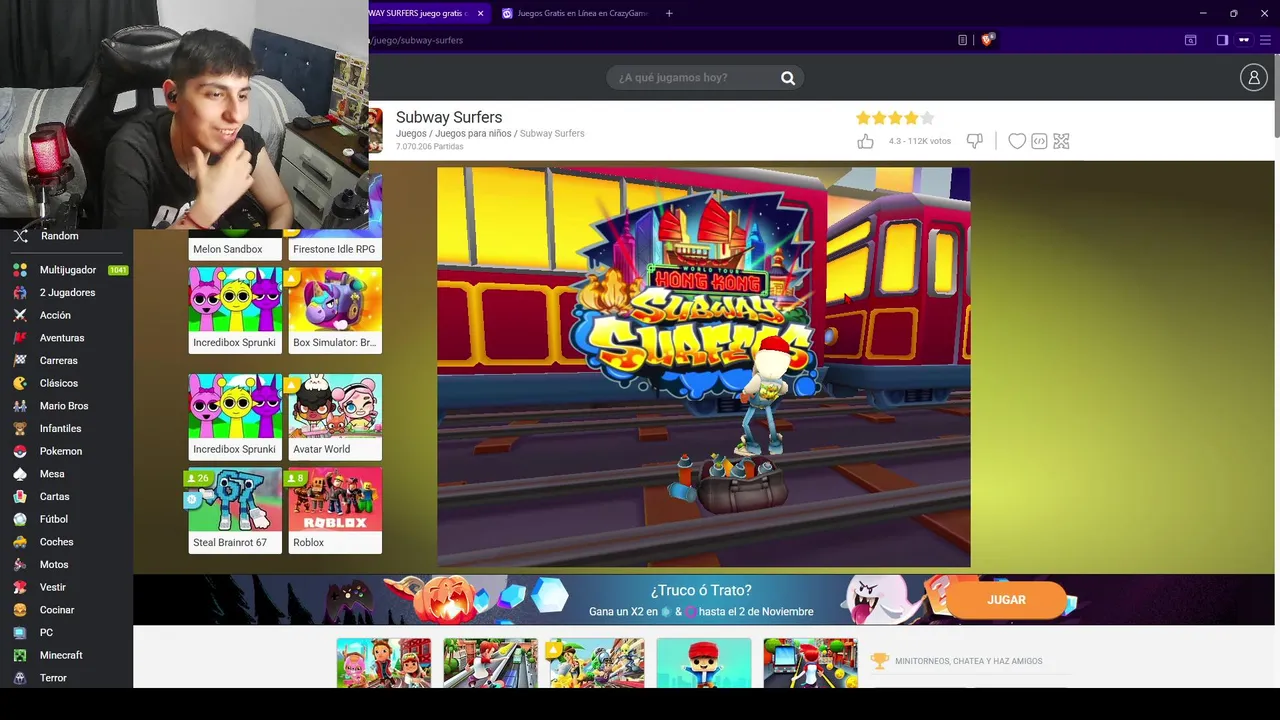Open the Box Simulator game card
Image resolution: width=1280 pixels, height=720 pixels.
335,310
